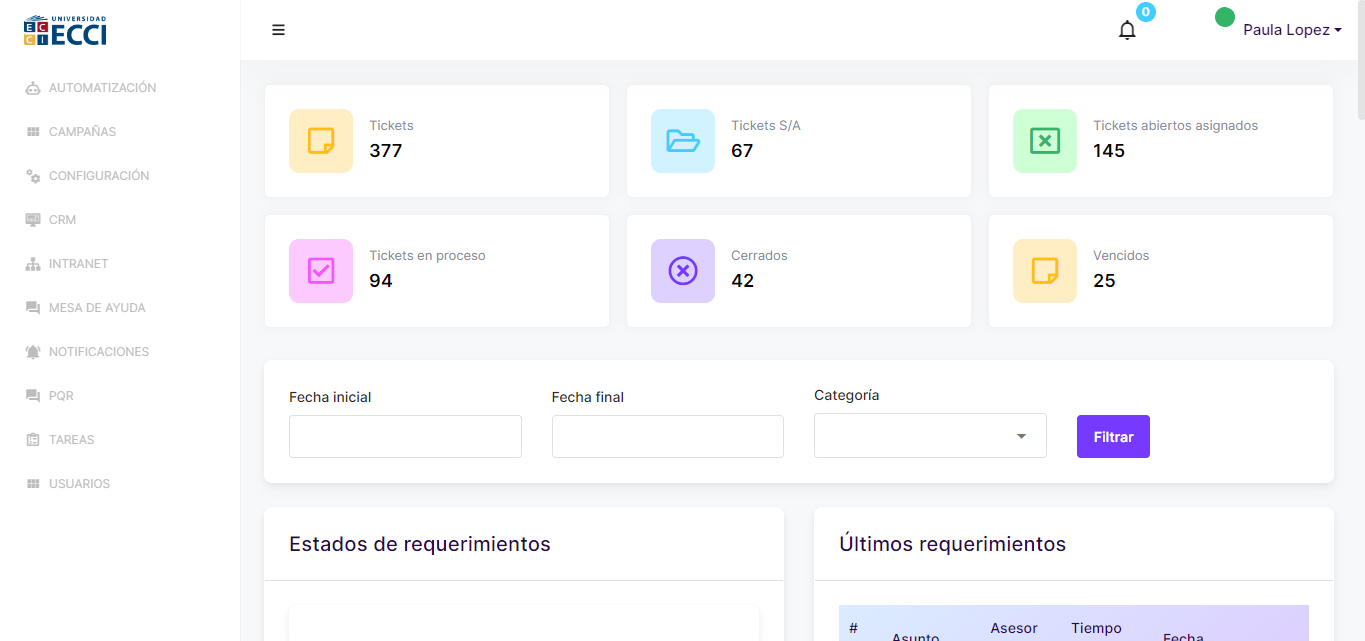Image resolution: width=1365 pixels, height=641 pixels.
Task: Open the Paula Lopez user dropdown
Action: [x=1292, y=30]
